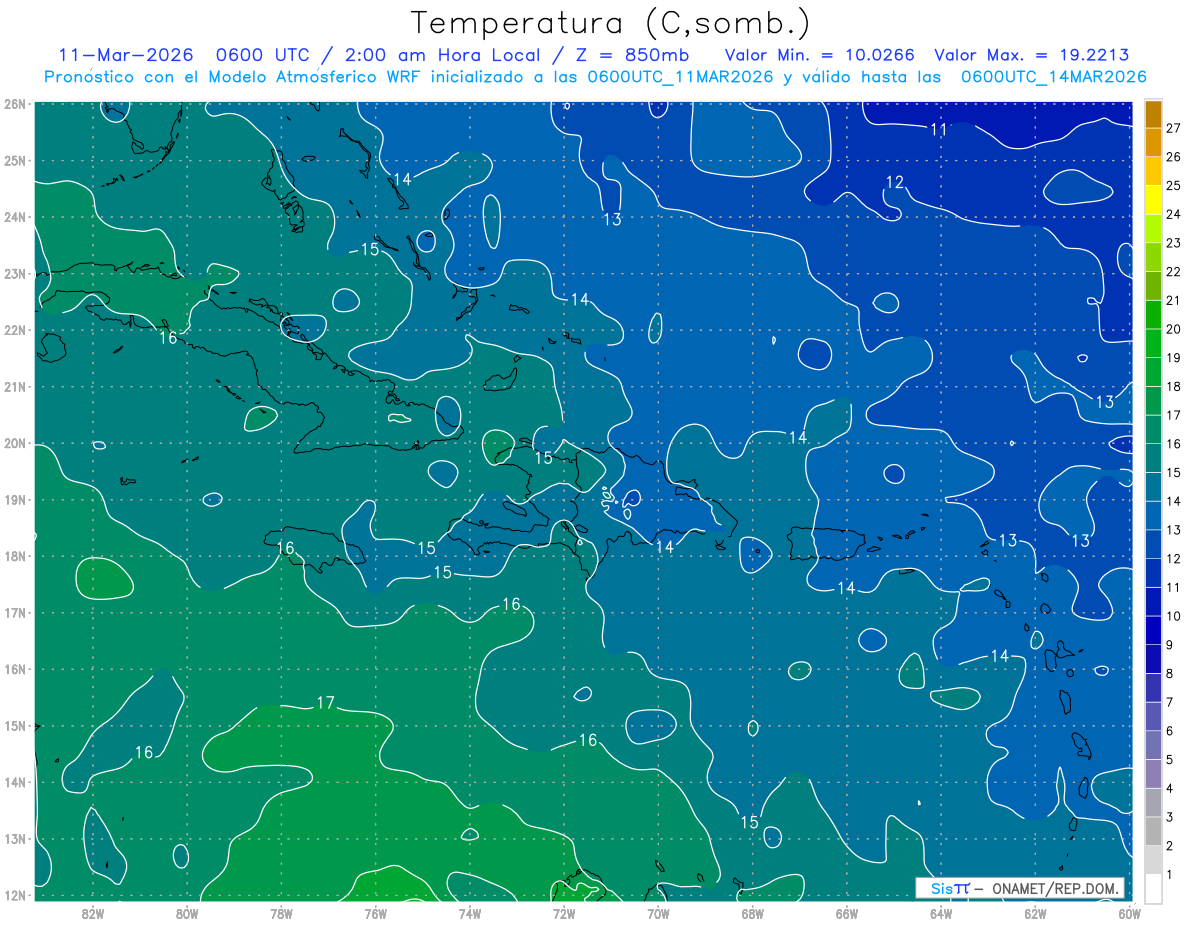Click latitude axis label '14N'
Screen dimensions: 1200x927
(x=14, y=782)
